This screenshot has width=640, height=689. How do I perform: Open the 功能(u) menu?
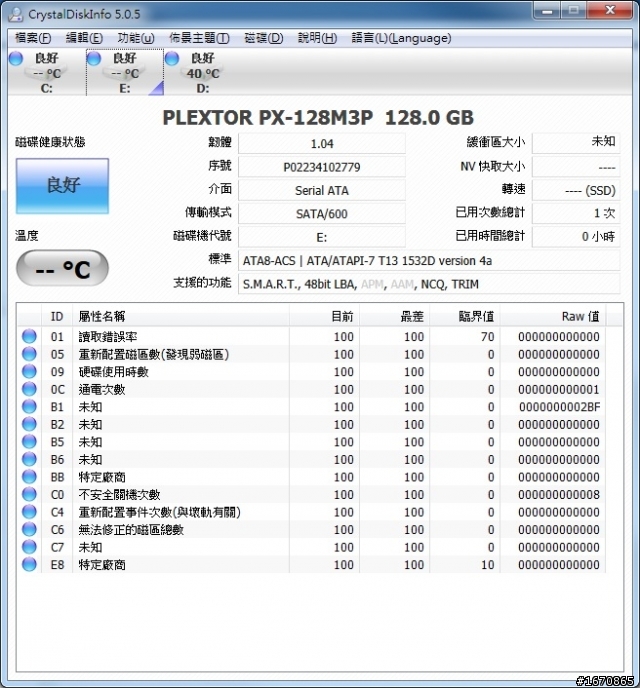(136, 38)
